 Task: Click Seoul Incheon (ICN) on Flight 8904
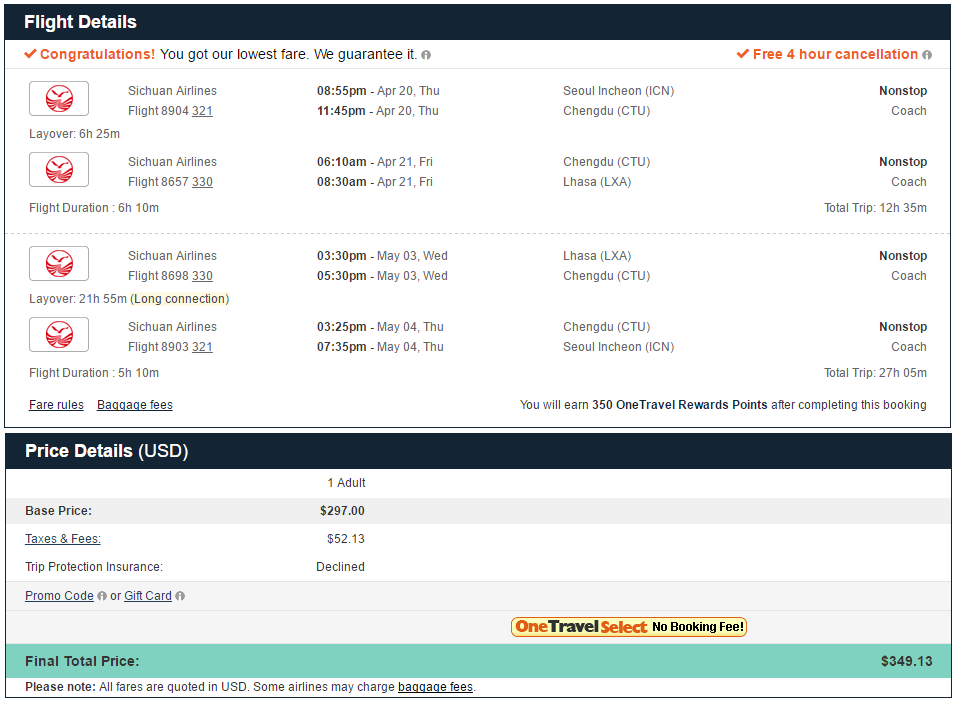click(x=618, y=90)
